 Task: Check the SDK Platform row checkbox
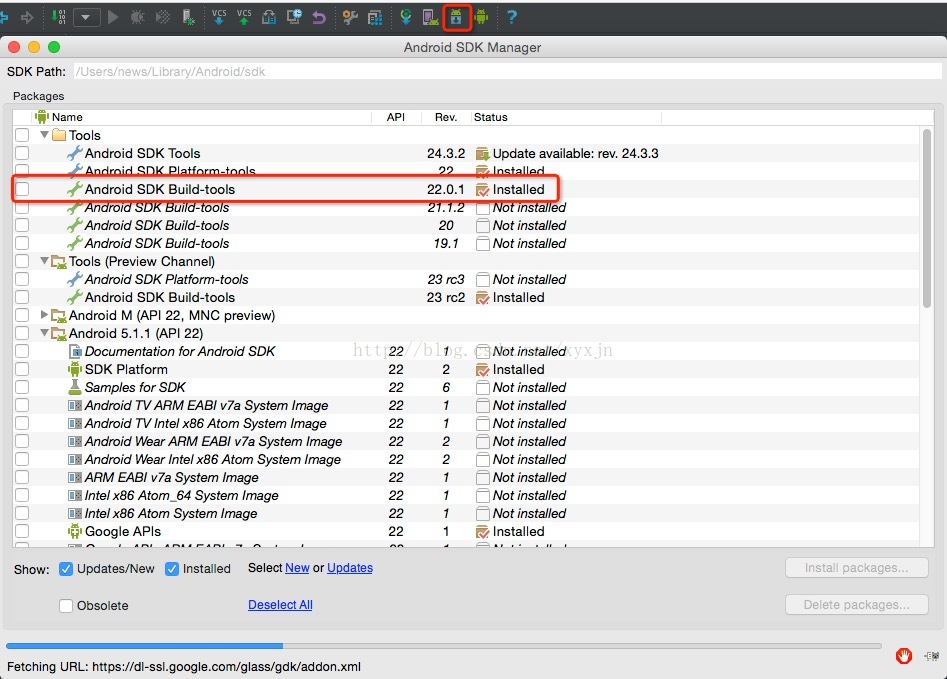22,369
